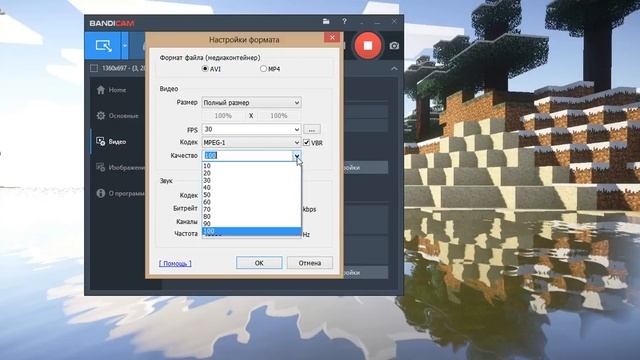
Task: Select the AVI container radio button
Action: pyautogui.click(x=205, y=69)
